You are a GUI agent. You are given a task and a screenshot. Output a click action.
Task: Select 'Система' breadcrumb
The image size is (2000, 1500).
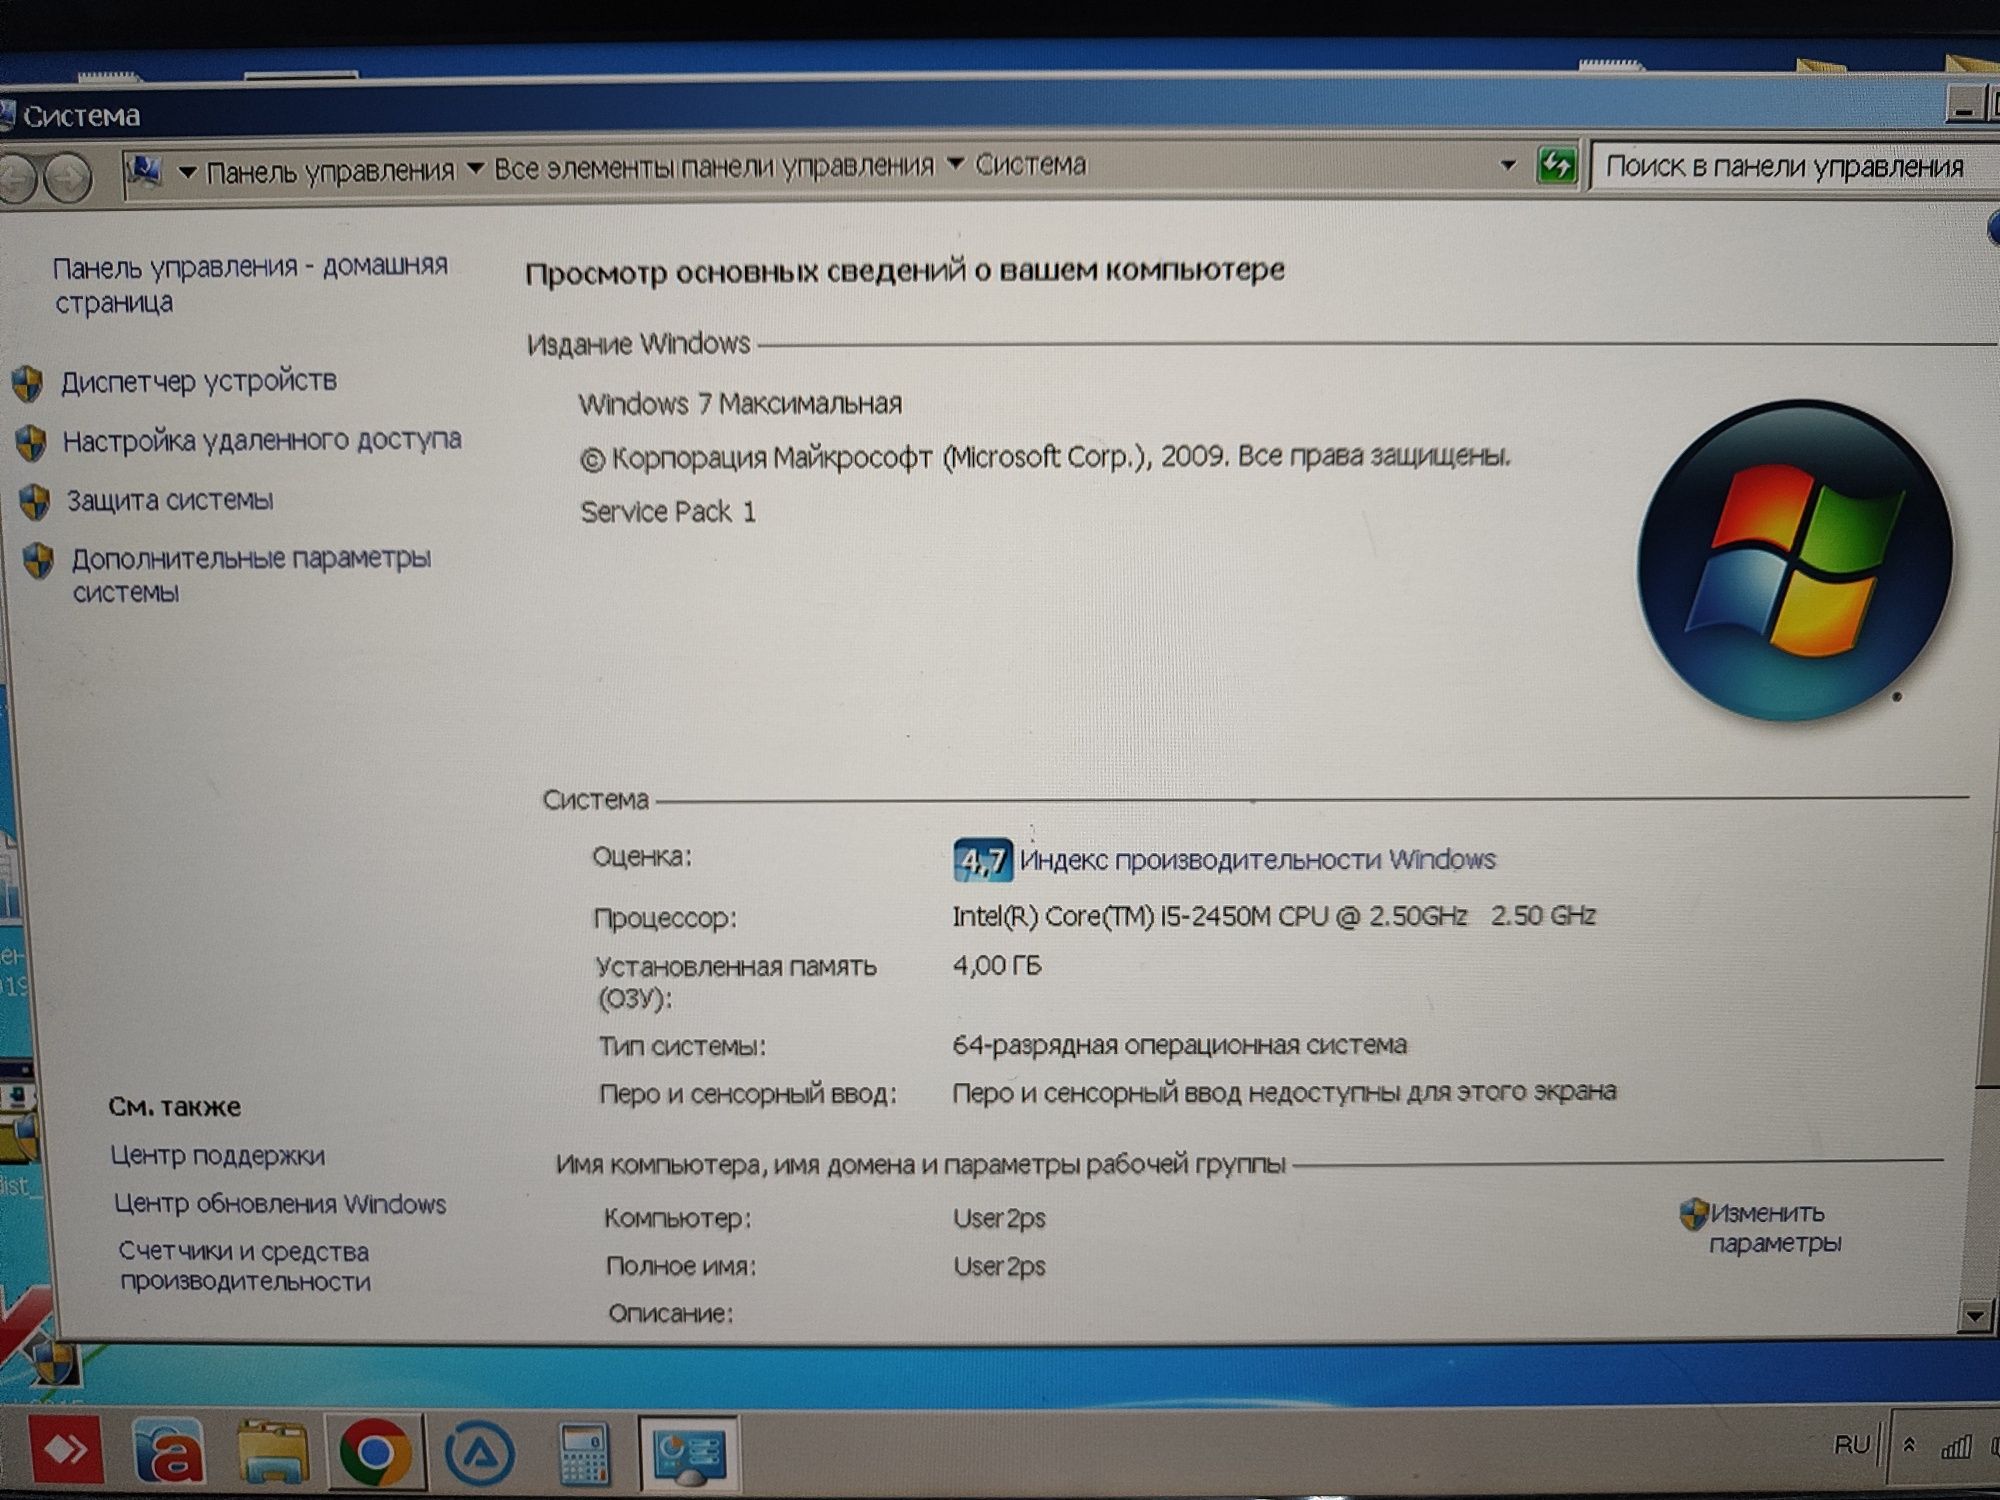(x=1031, y=164)
